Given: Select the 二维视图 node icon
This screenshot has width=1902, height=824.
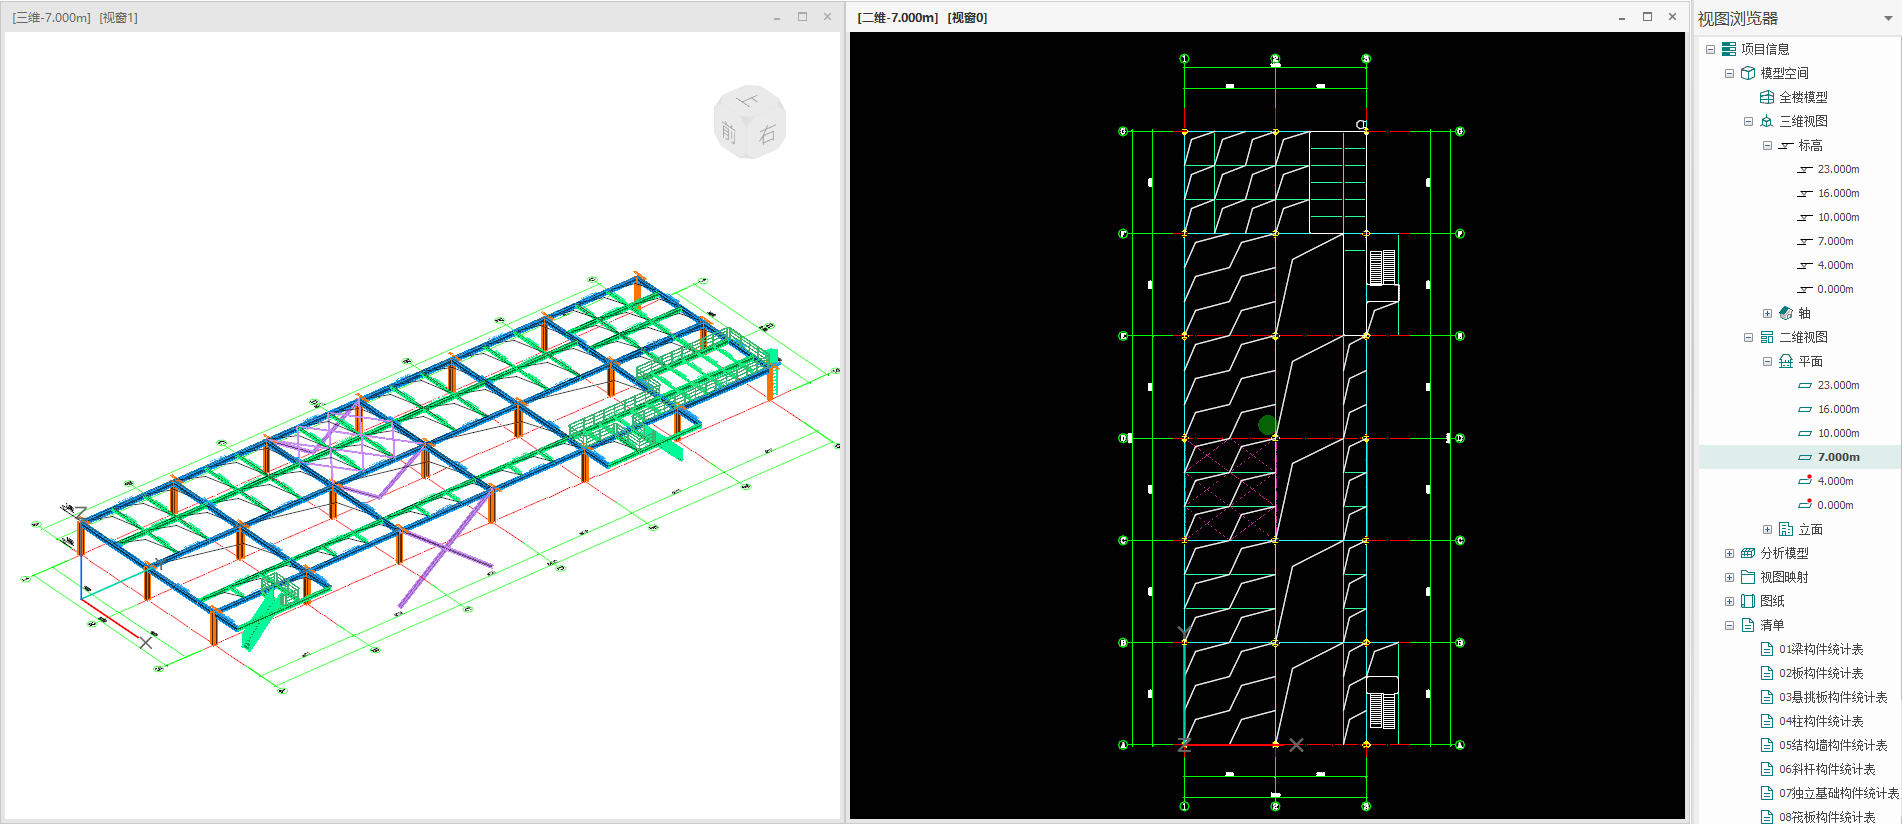Looking at the screenshot, I should coord(1767,337).
